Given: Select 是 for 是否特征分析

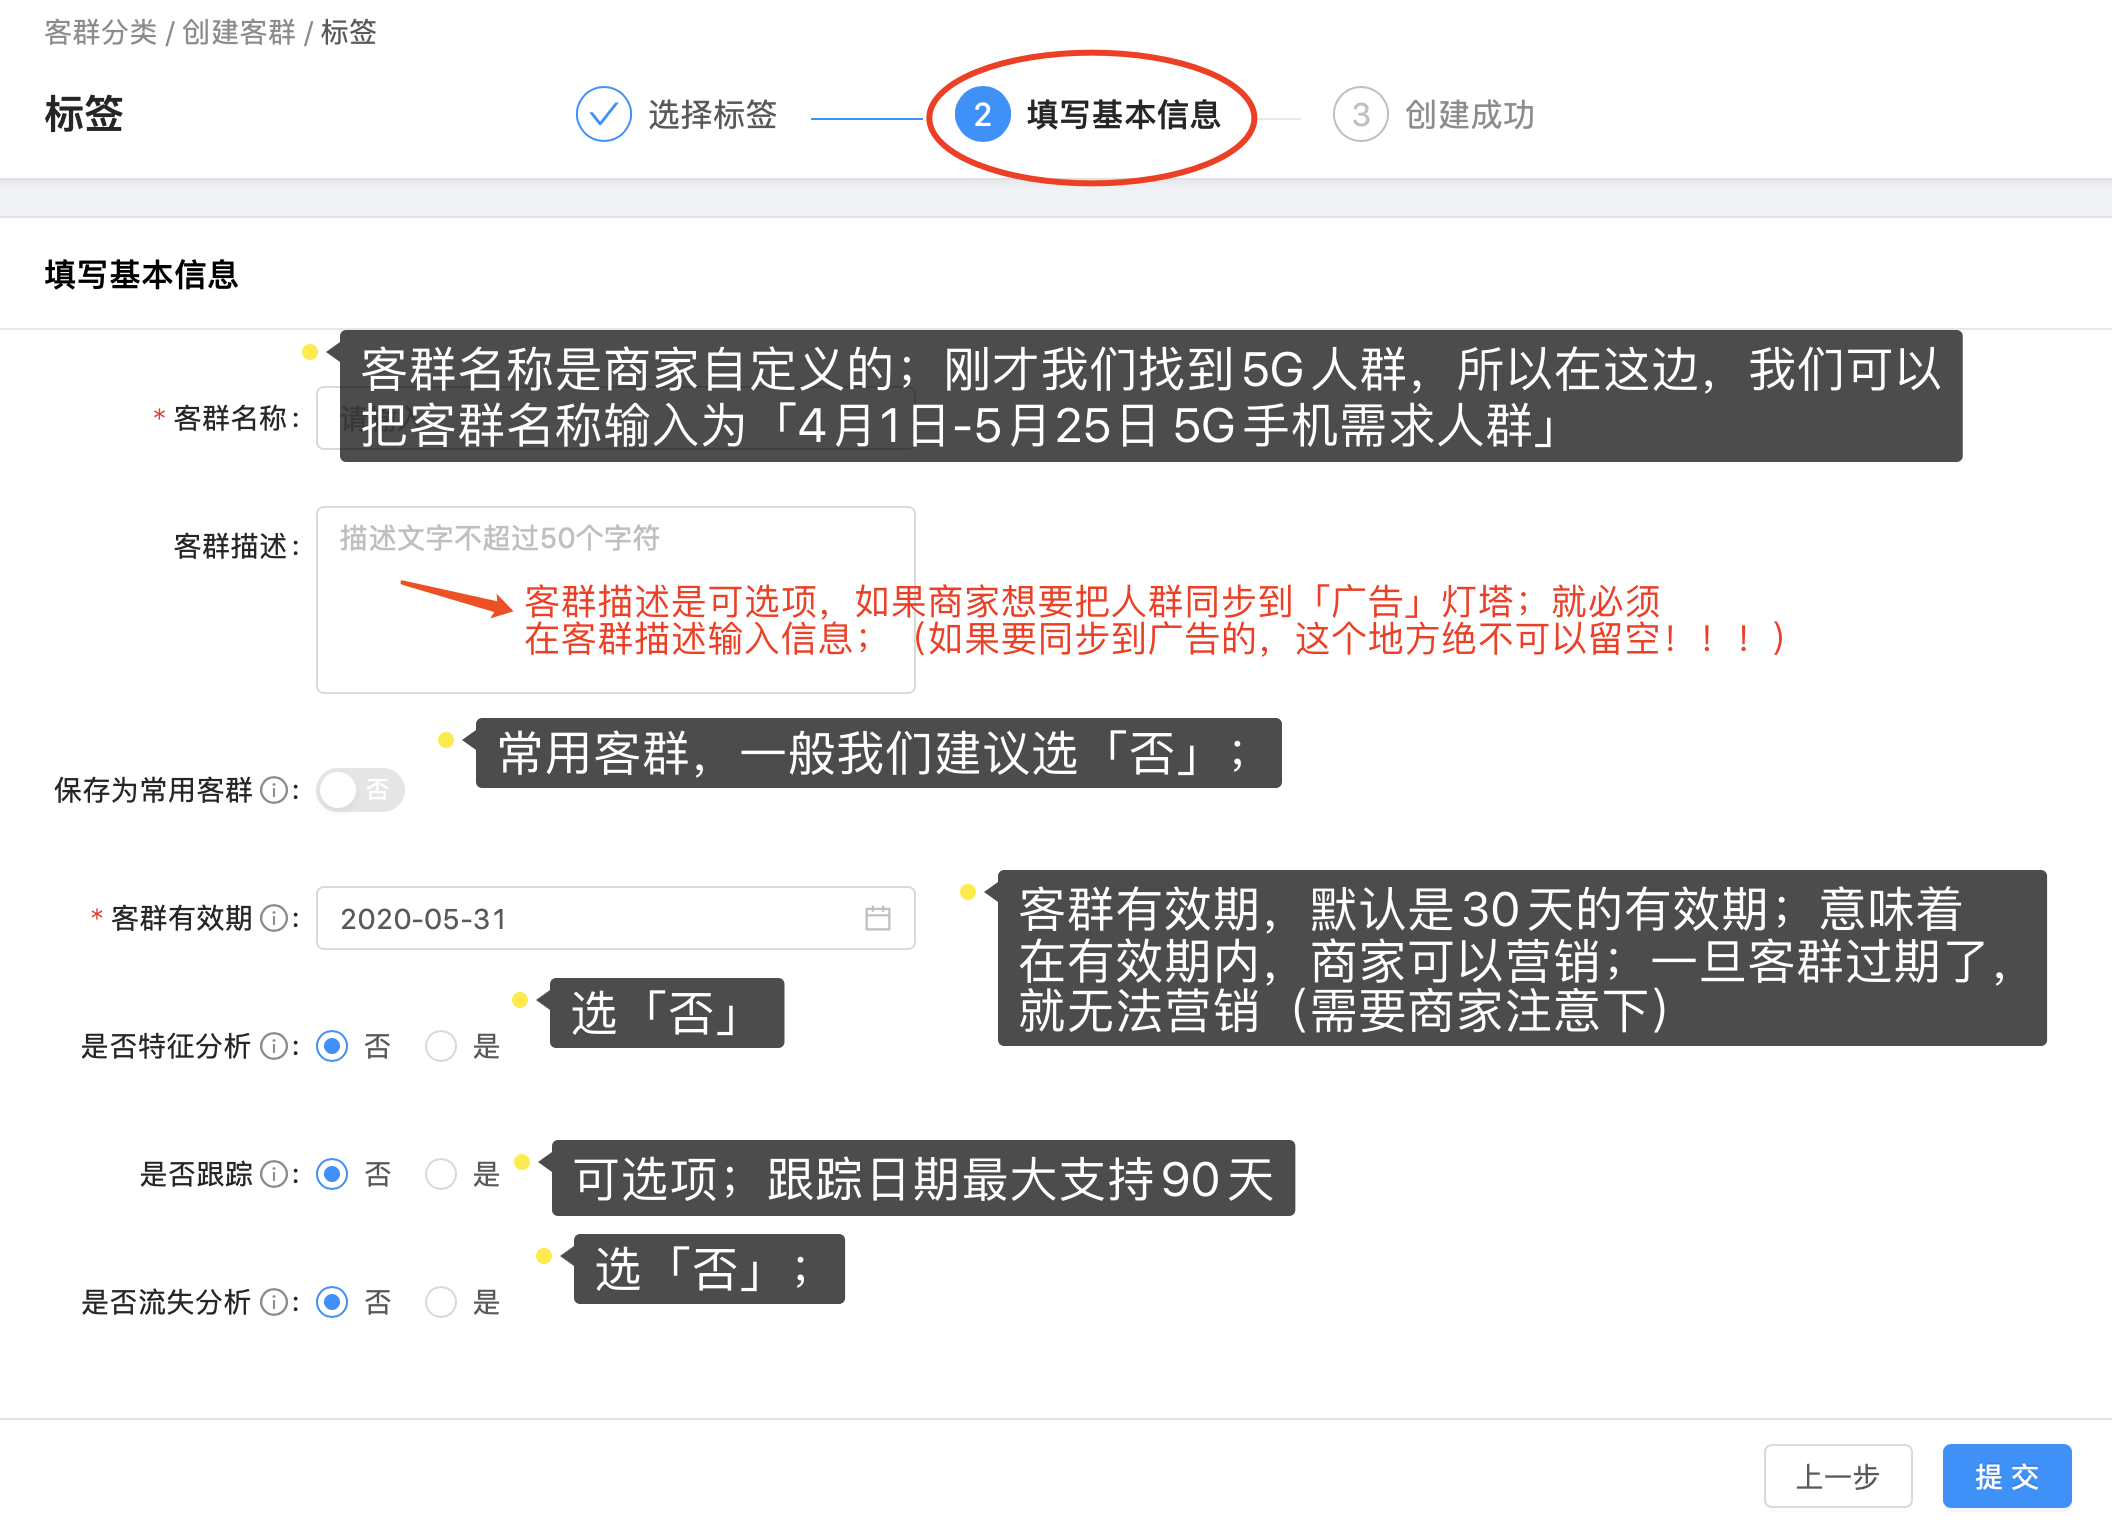Looking at the screenshot, I should pos(441,1046).
